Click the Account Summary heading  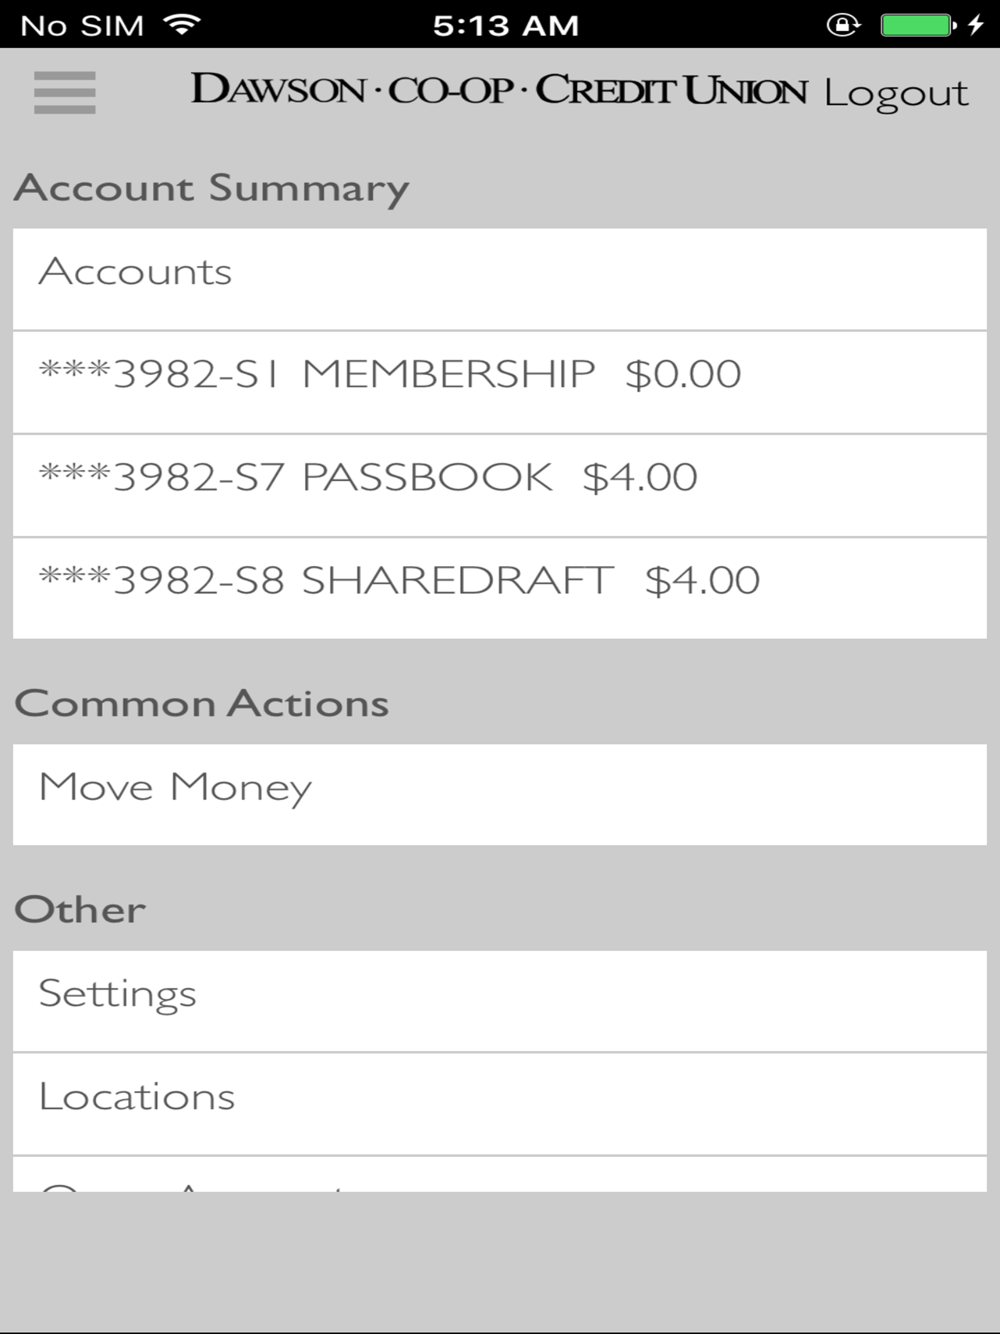click(212, 189)
